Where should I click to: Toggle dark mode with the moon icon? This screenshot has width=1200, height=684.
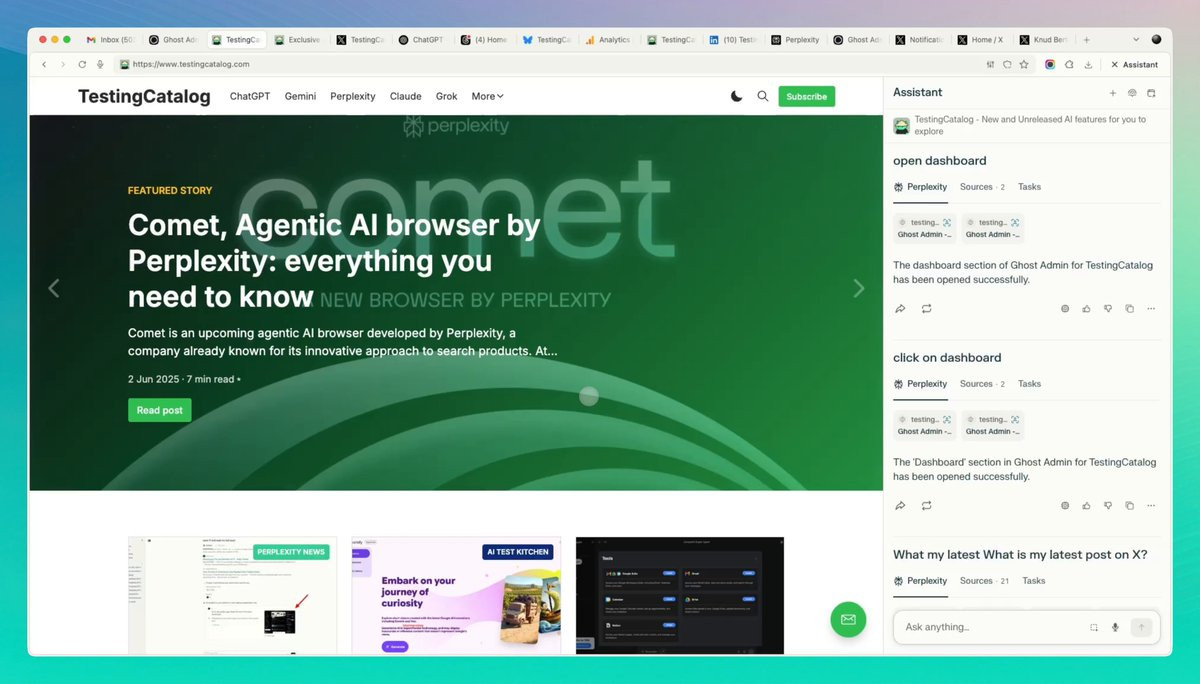[x=737, y=96]
